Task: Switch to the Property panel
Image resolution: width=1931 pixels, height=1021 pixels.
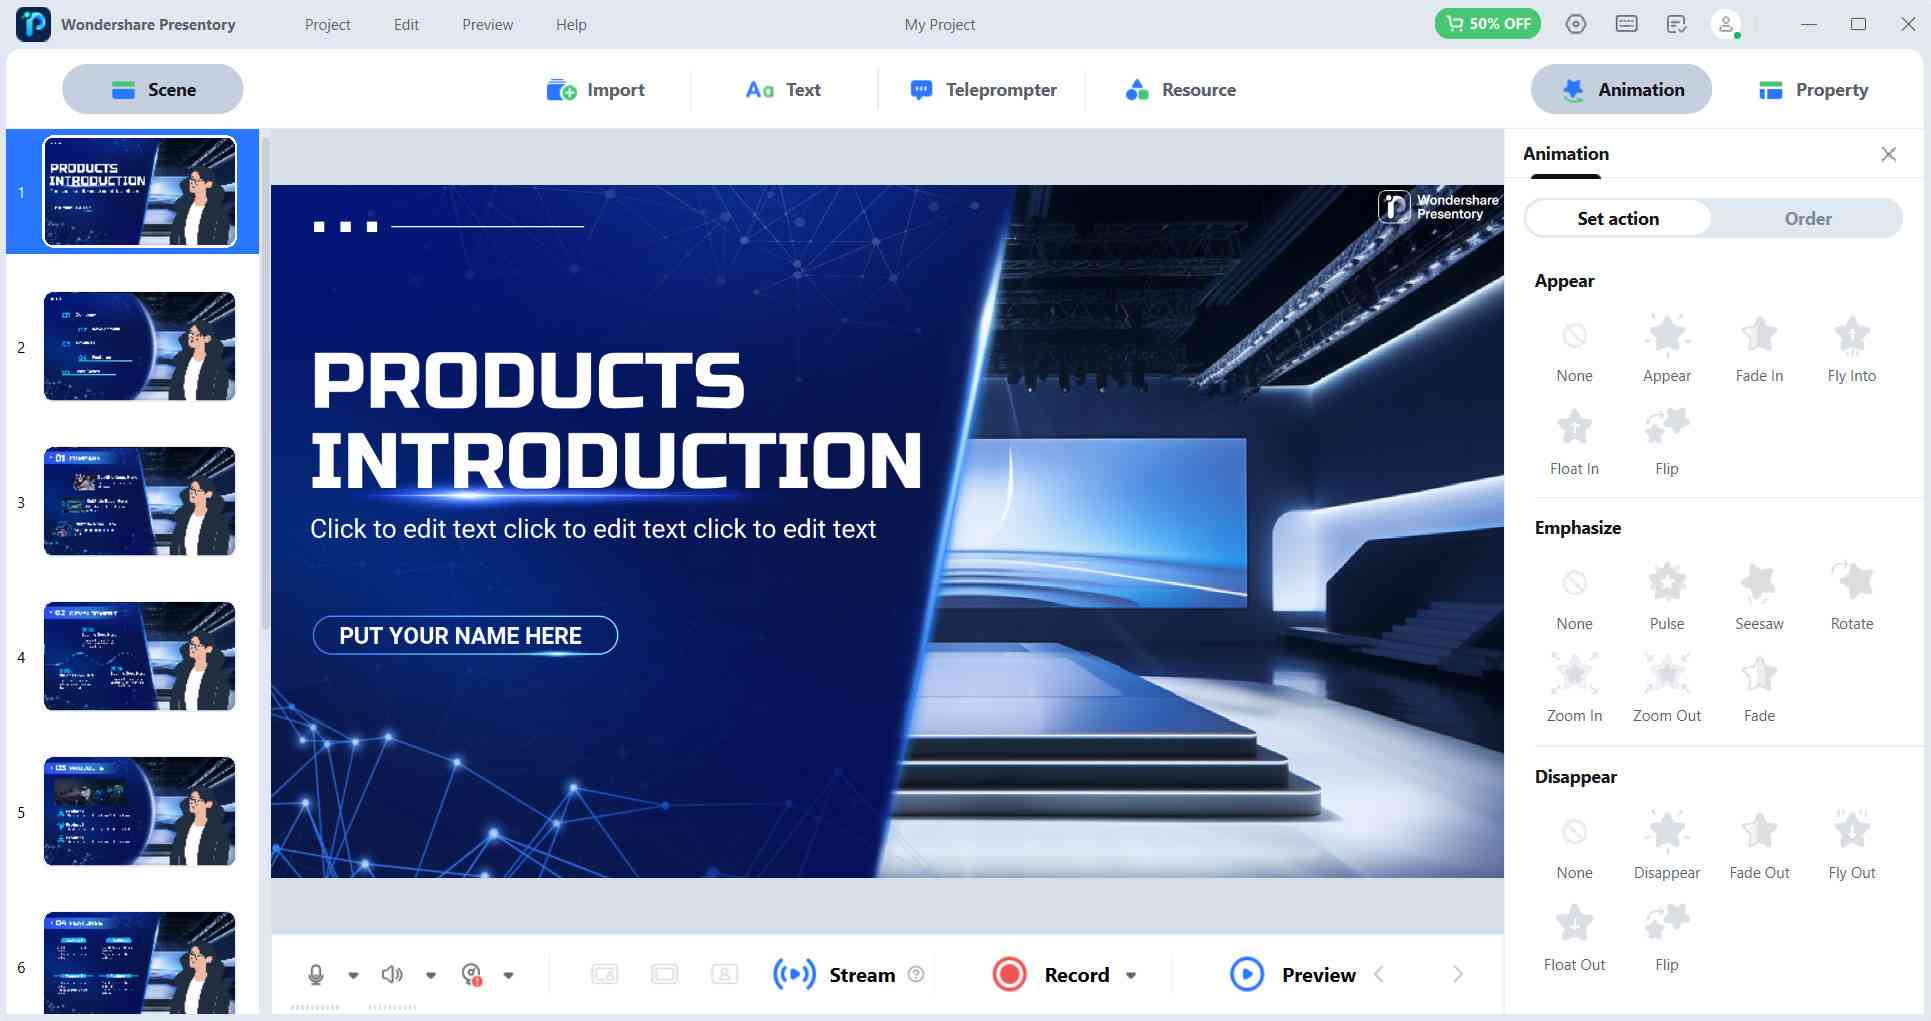Action: 1812,89
